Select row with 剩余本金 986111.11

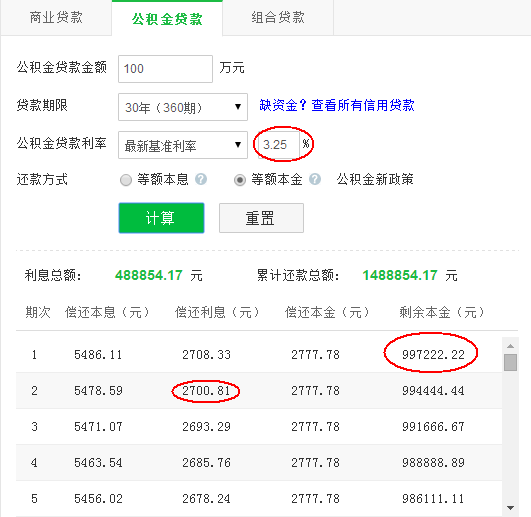pyautogui.click(x=259, y=499)
